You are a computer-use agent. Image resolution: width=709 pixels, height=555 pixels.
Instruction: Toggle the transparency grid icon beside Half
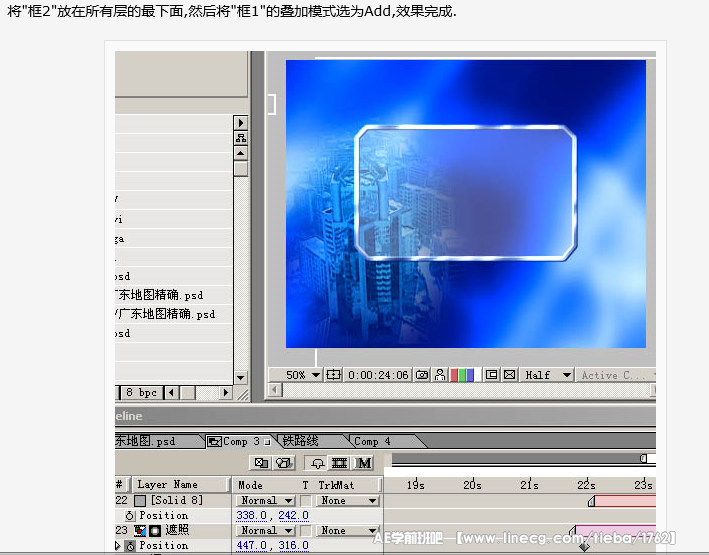pyautogui.click(x=510, y=375)
